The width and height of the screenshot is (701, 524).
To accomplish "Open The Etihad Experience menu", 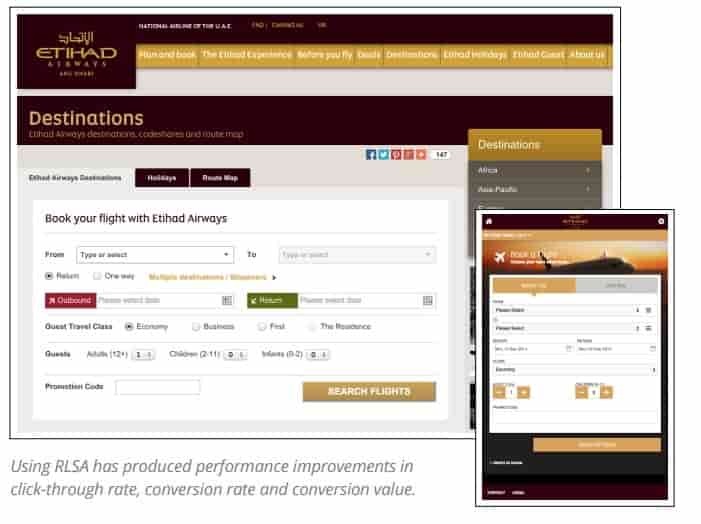I will tap(246, 55).
